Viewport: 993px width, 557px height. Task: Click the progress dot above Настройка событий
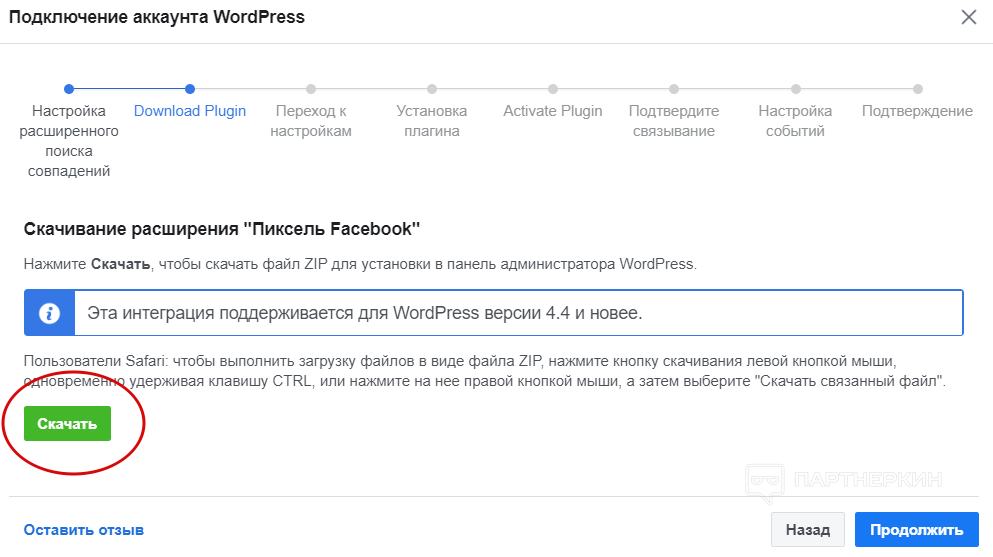pos(796,89)
